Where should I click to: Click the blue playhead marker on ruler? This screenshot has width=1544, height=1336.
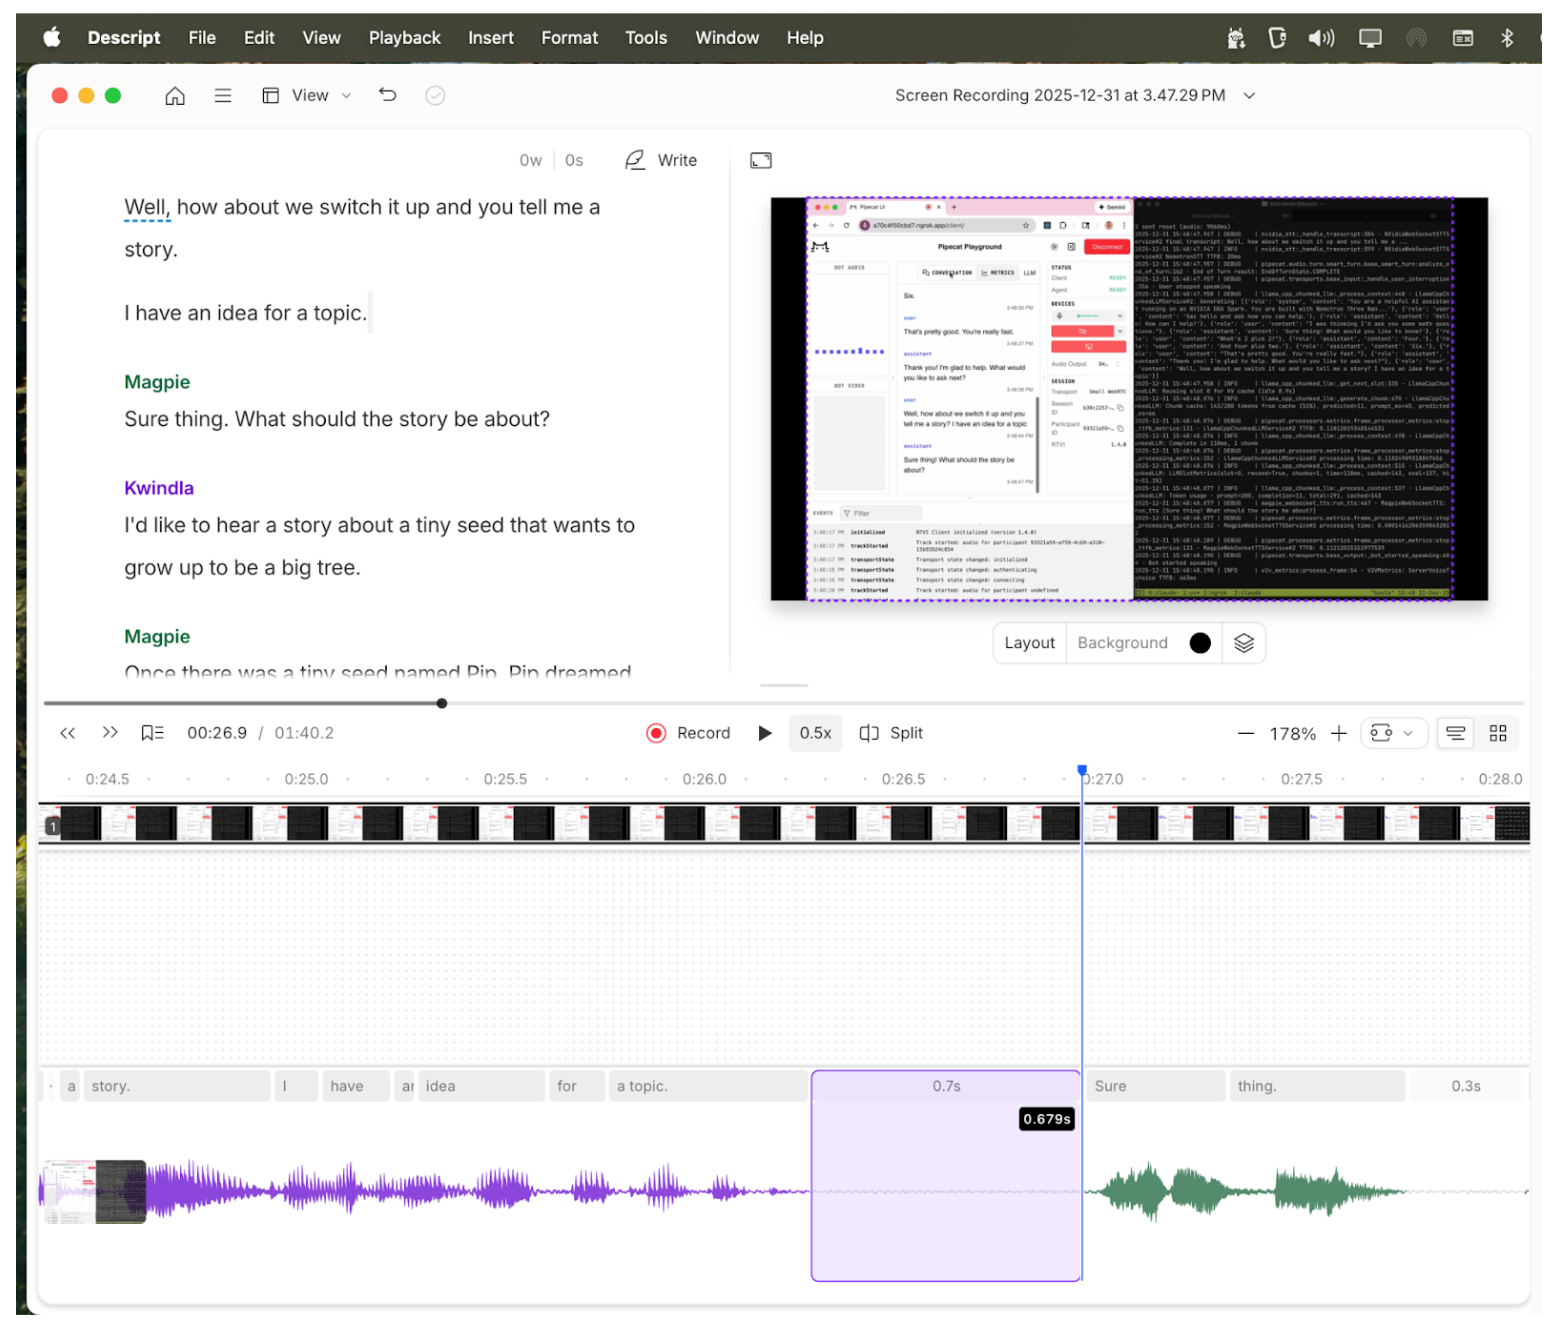[x=1082, y=771]
